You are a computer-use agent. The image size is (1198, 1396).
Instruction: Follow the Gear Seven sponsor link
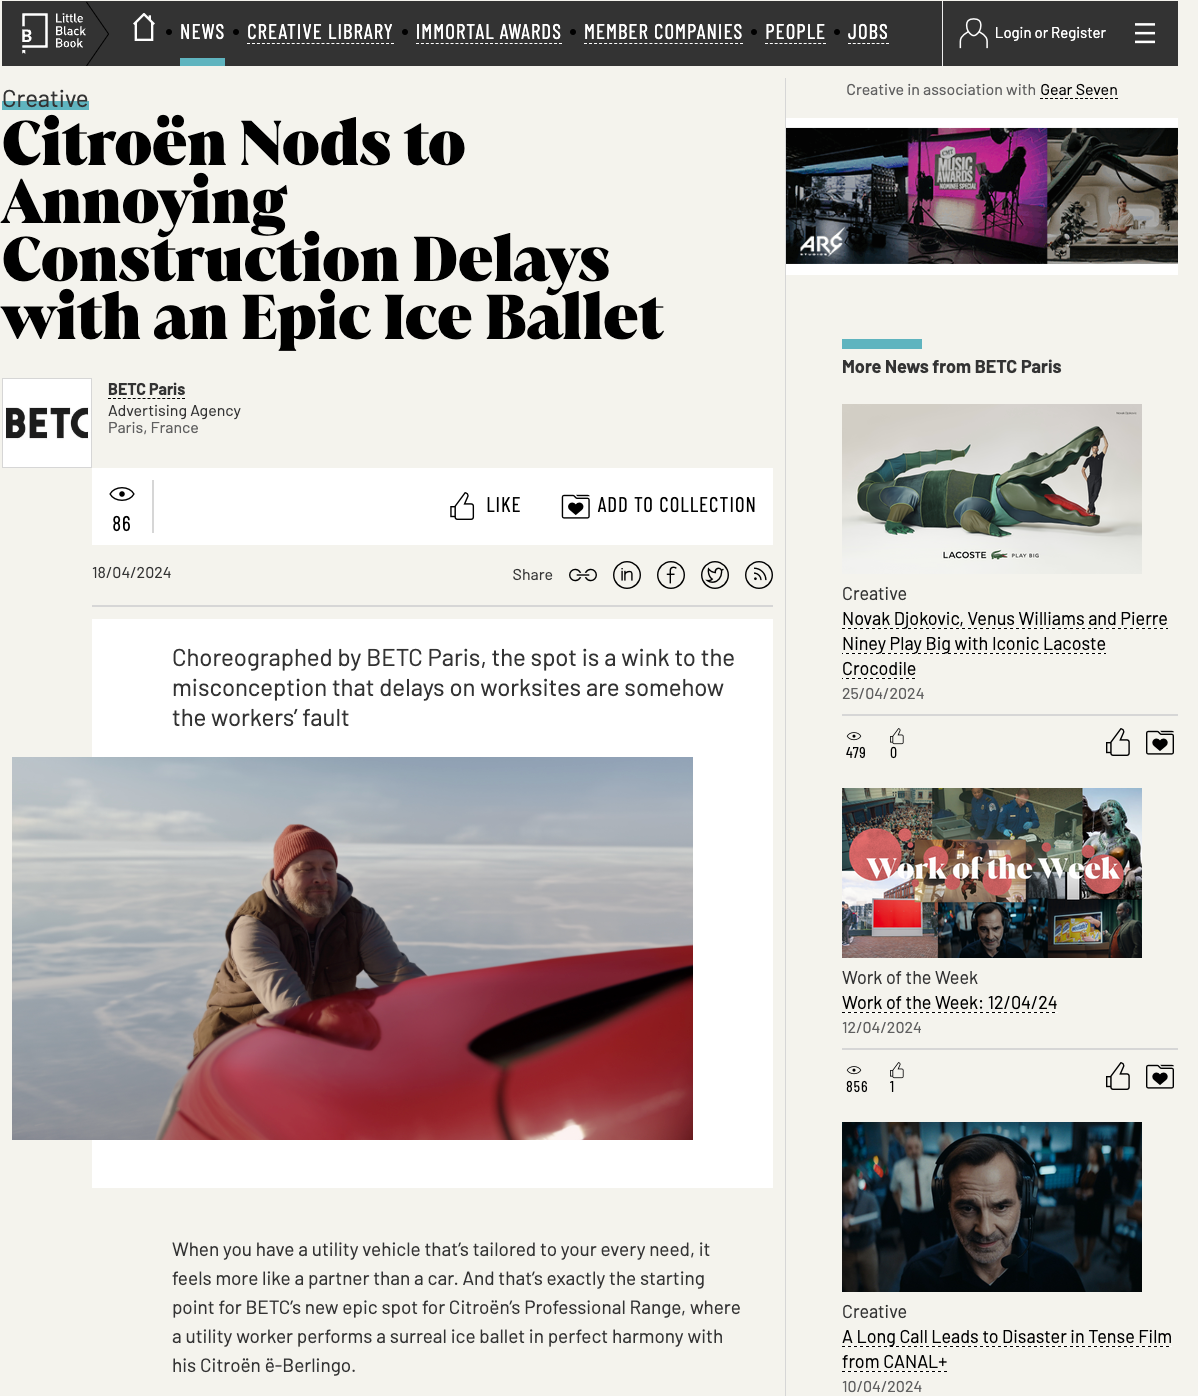[x=1079, y=90]
